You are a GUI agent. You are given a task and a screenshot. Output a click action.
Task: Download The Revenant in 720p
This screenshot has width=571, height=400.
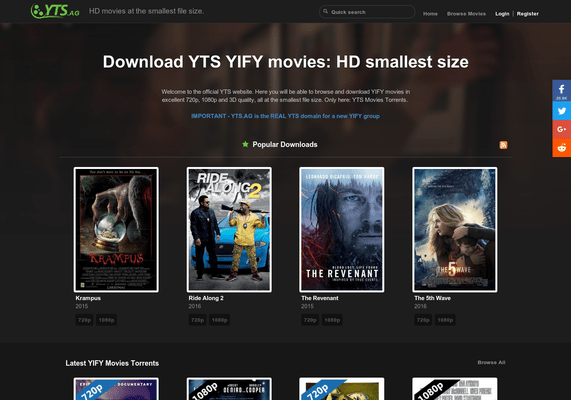point(310,320)
